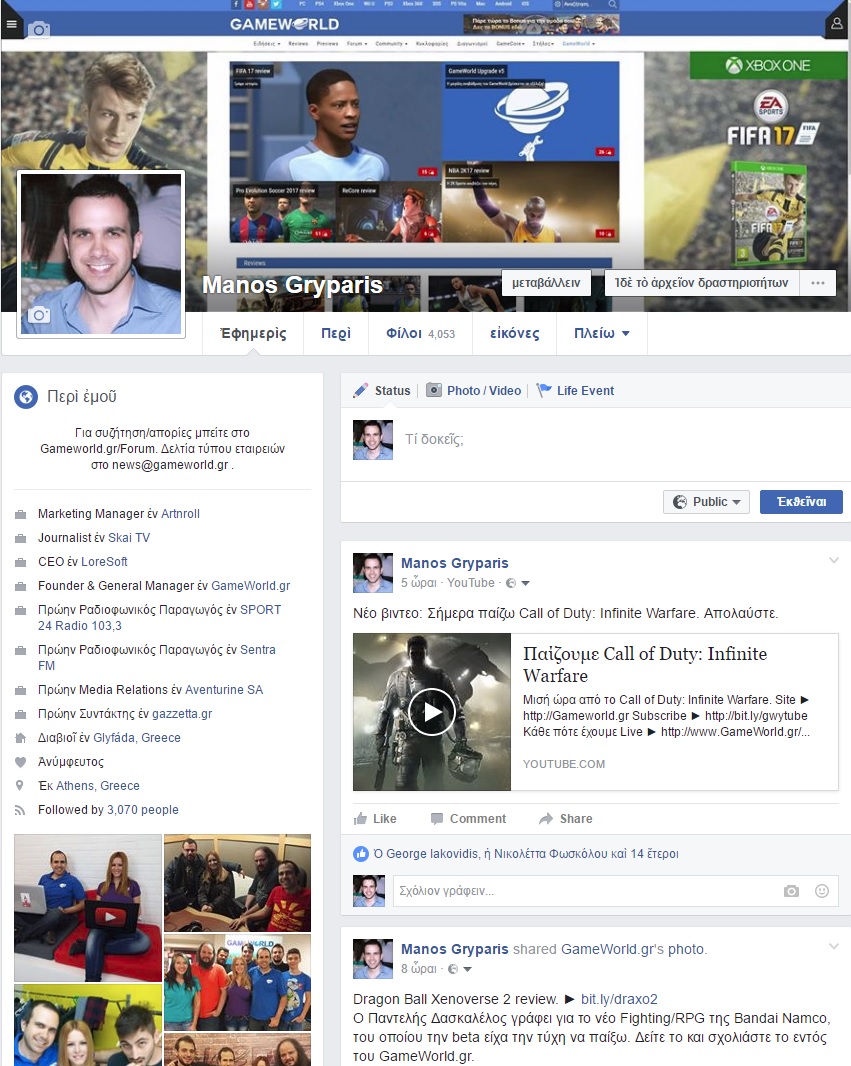
Task: Play the Call of Duty video
Action: tap(432, 712)
